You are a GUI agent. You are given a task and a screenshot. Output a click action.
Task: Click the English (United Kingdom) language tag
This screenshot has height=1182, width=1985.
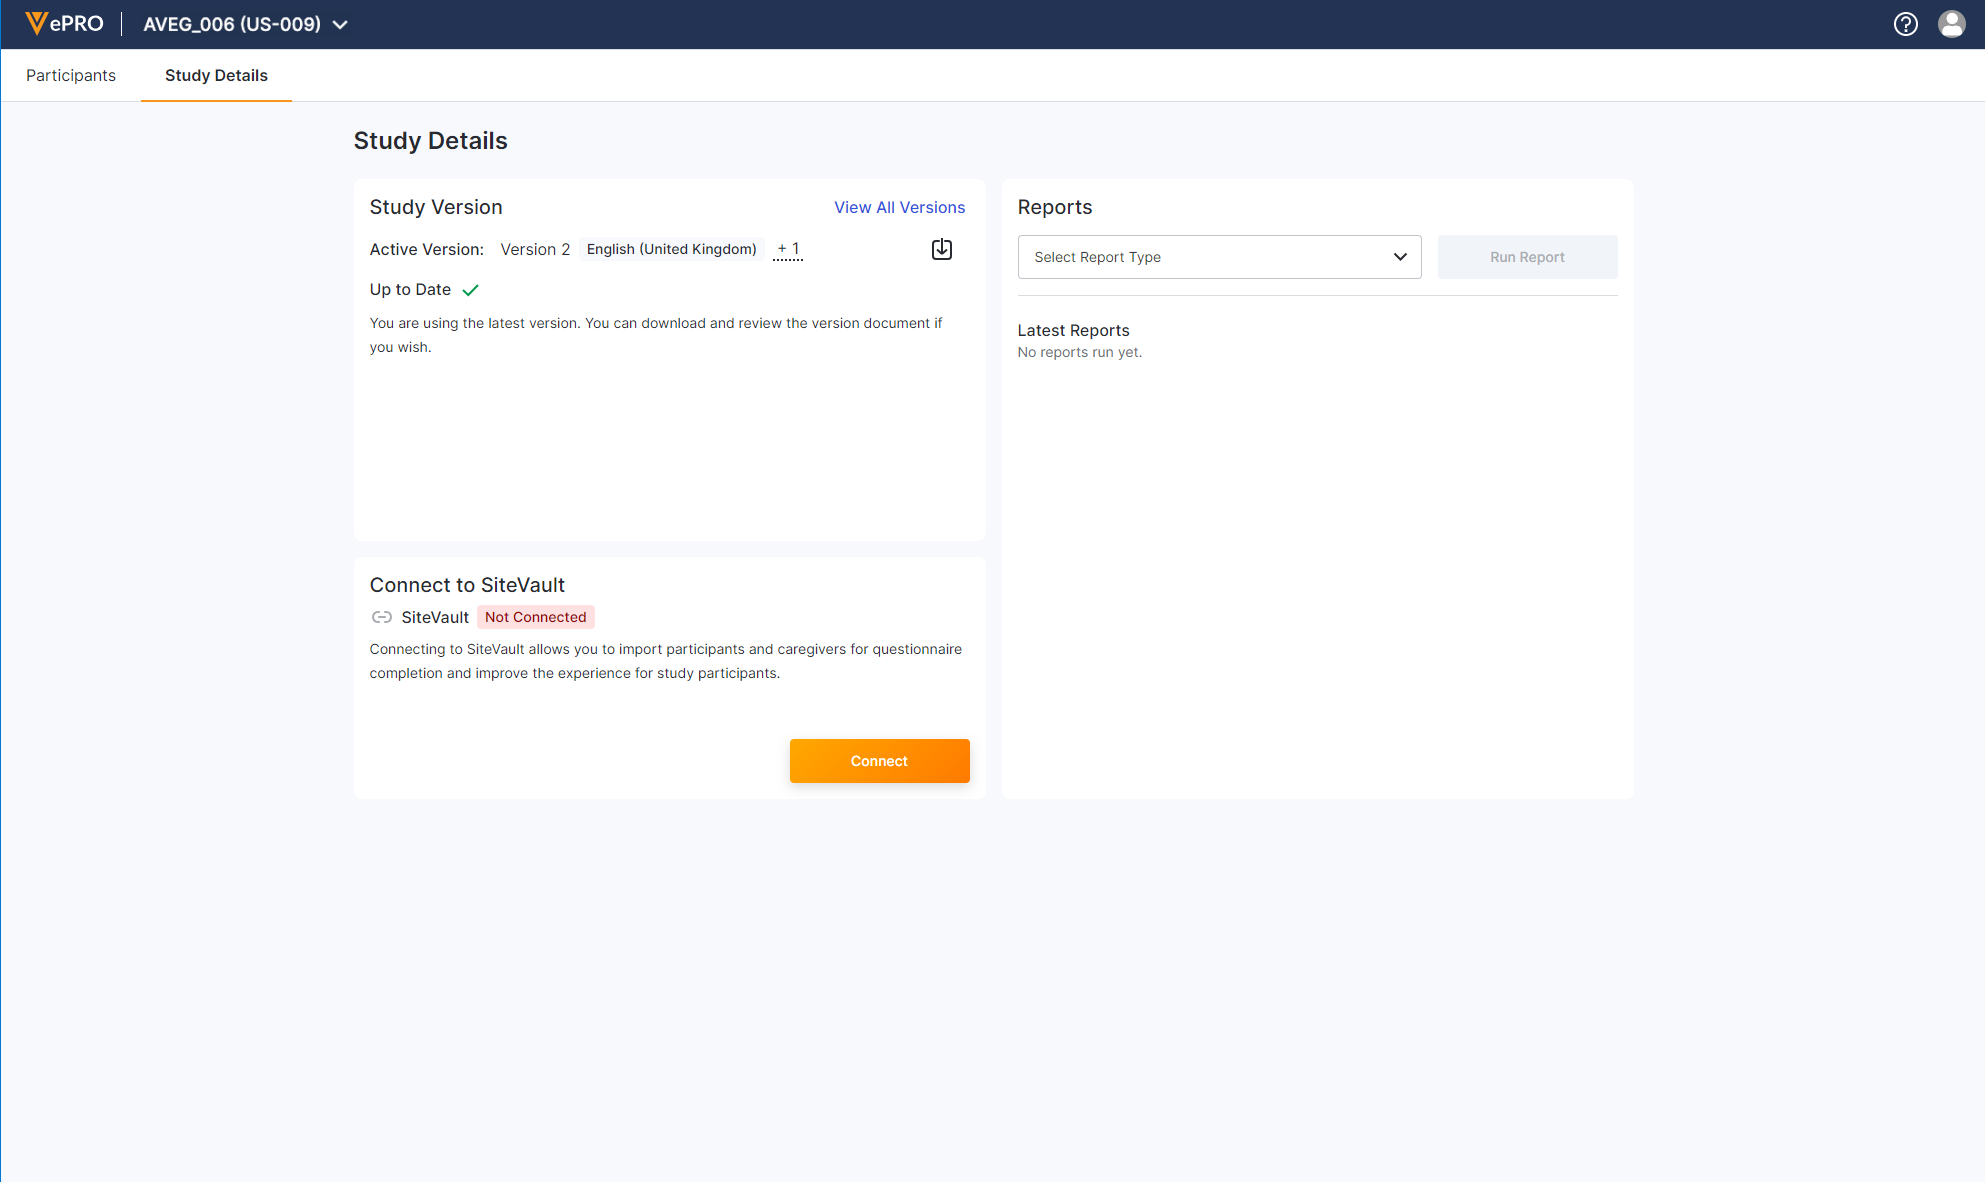tap(671, 249)
